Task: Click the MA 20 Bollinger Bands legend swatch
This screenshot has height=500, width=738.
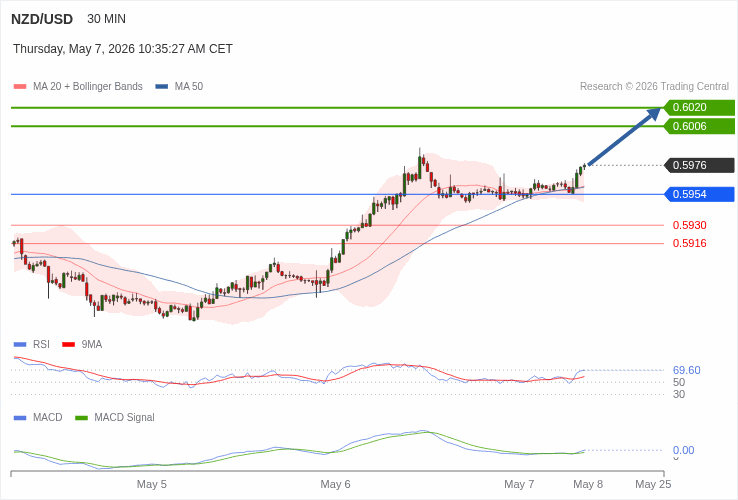Action: (20, 87)
